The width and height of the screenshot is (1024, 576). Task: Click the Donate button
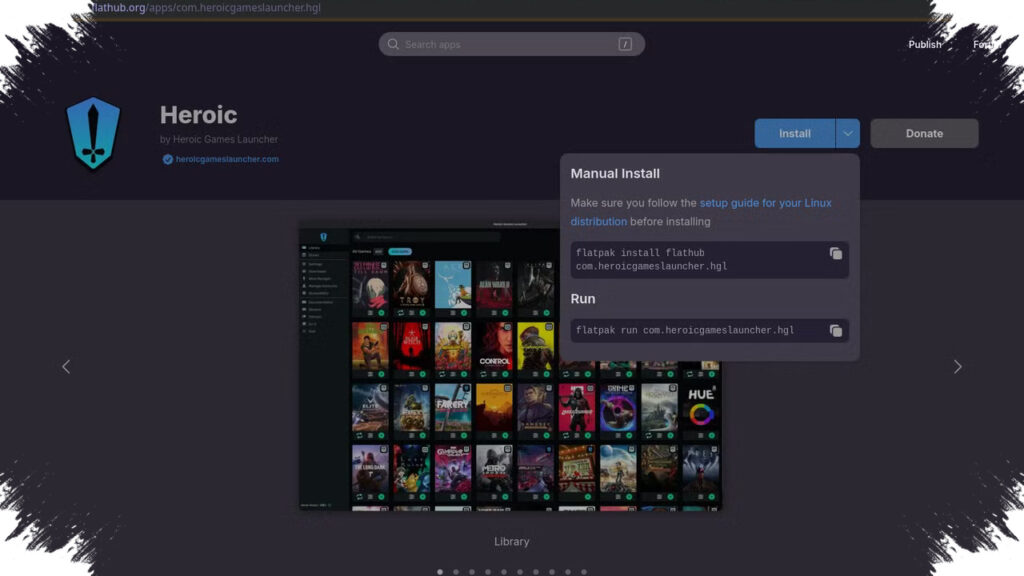point(924,133)
